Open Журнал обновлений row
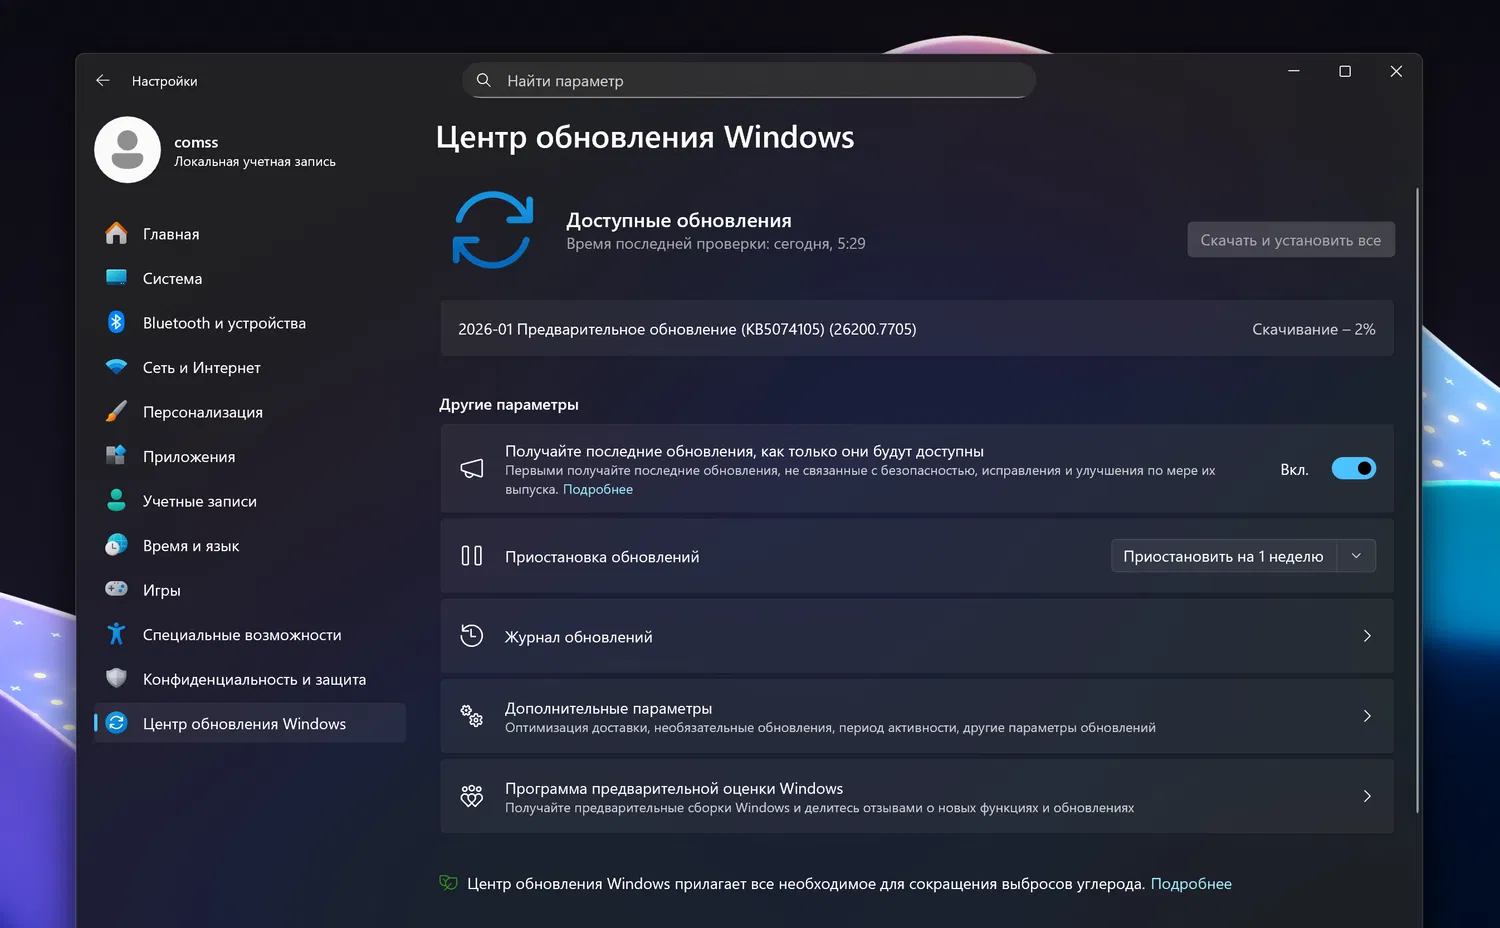The image size is (1500, 928). tap(917, 636)
